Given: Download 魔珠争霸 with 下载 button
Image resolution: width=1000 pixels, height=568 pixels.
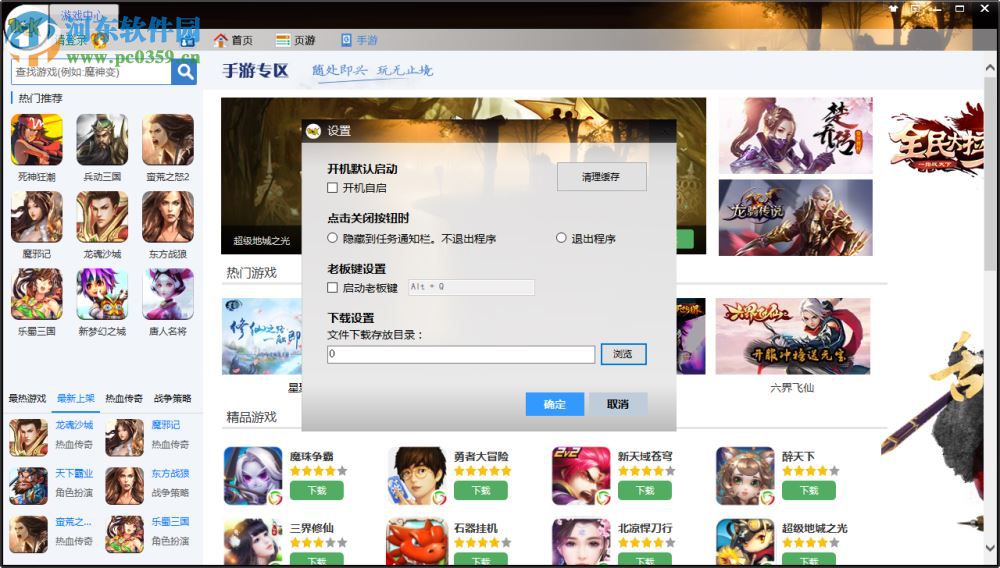Looking at the screenshot, I should tap(317, 491).
